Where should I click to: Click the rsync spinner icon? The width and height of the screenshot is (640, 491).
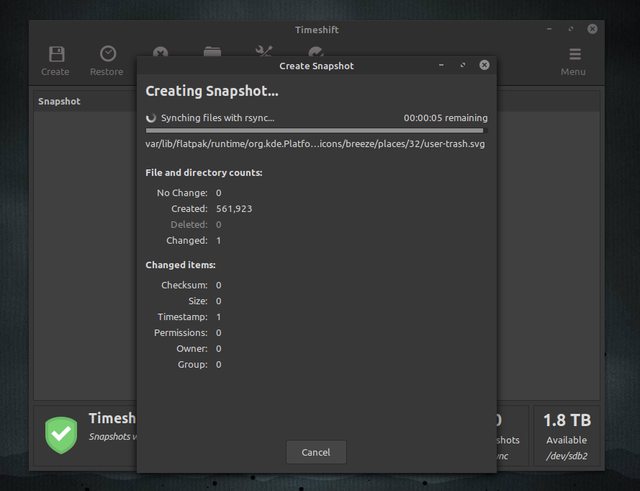(x=152, y=117)
